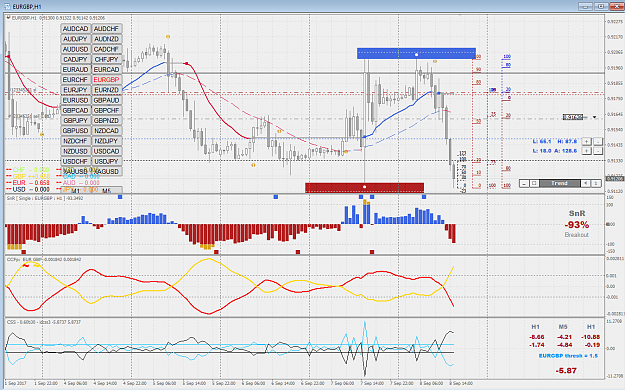Open CADCHF from the symbol panel
The height and width of the screenshot is (390, 625).
point(106,49)
